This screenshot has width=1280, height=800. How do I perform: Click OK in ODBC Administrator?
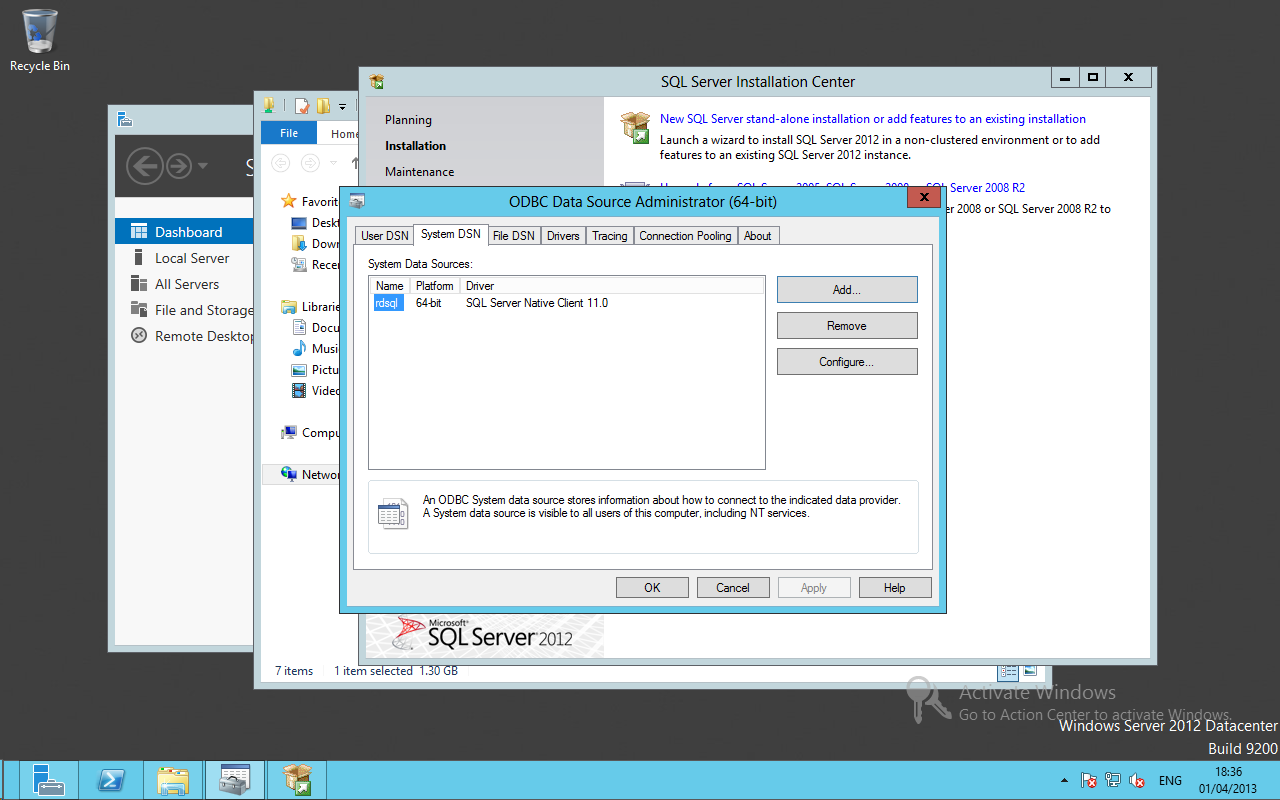click(652, 588)
